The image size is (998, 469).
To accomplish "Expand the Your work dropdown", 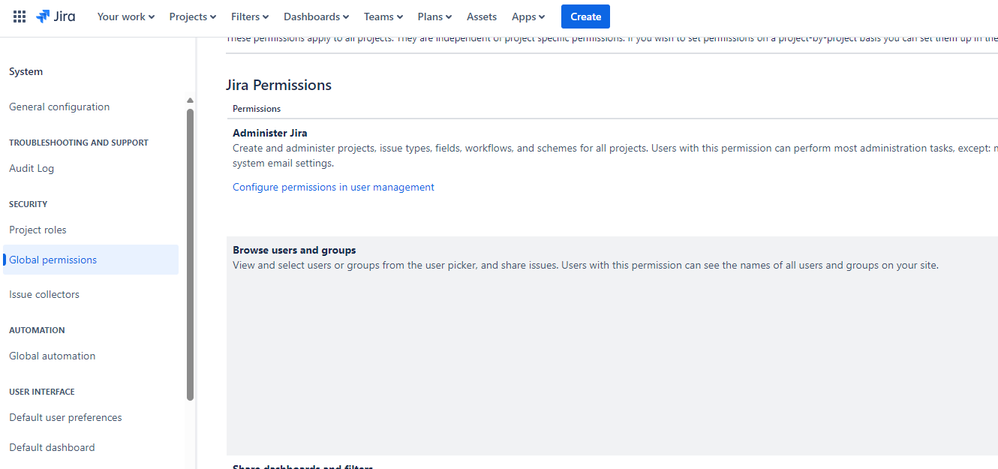I will point(125,17).
